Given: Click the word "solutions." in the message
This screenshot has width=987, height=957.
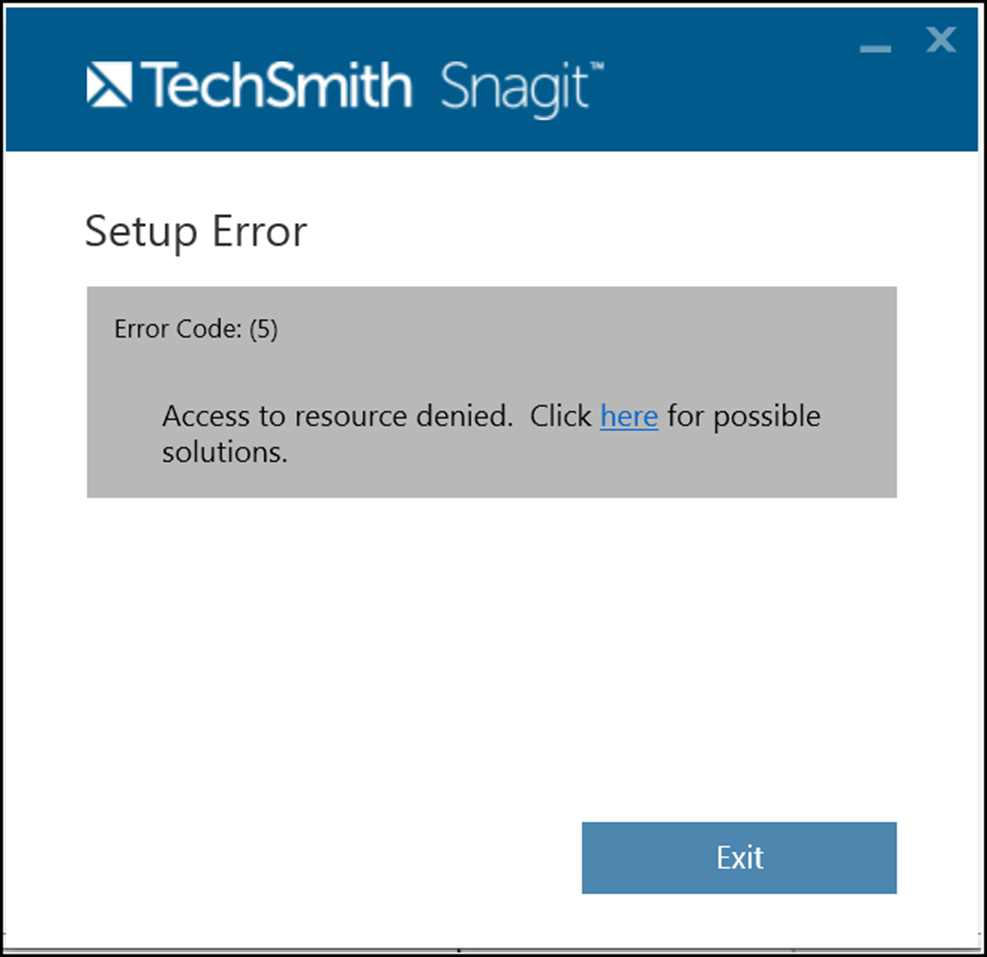Looking at the screenshot, I should point(225,452).
